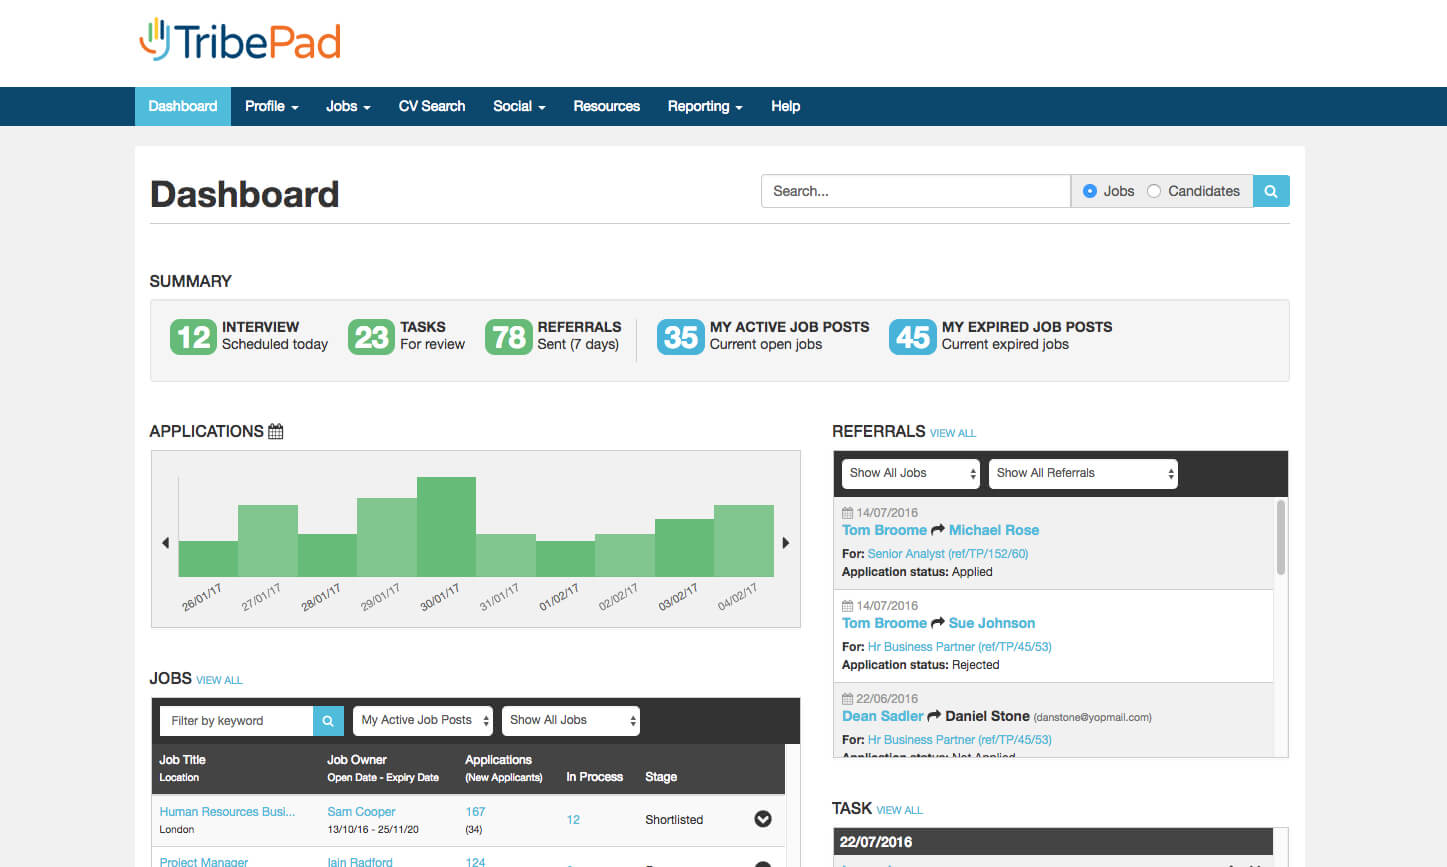Open Senior Analyst job reference link
Viewport: 1447px width, 867px height.
pyautogui.click(x=948, y=554)
